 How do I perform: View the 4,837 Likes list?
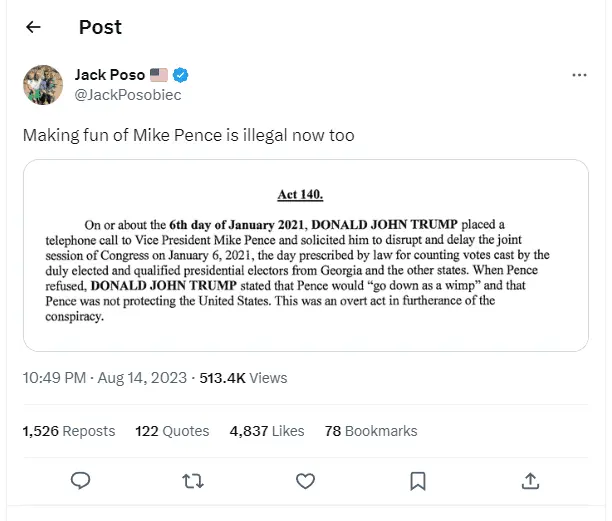266,431
